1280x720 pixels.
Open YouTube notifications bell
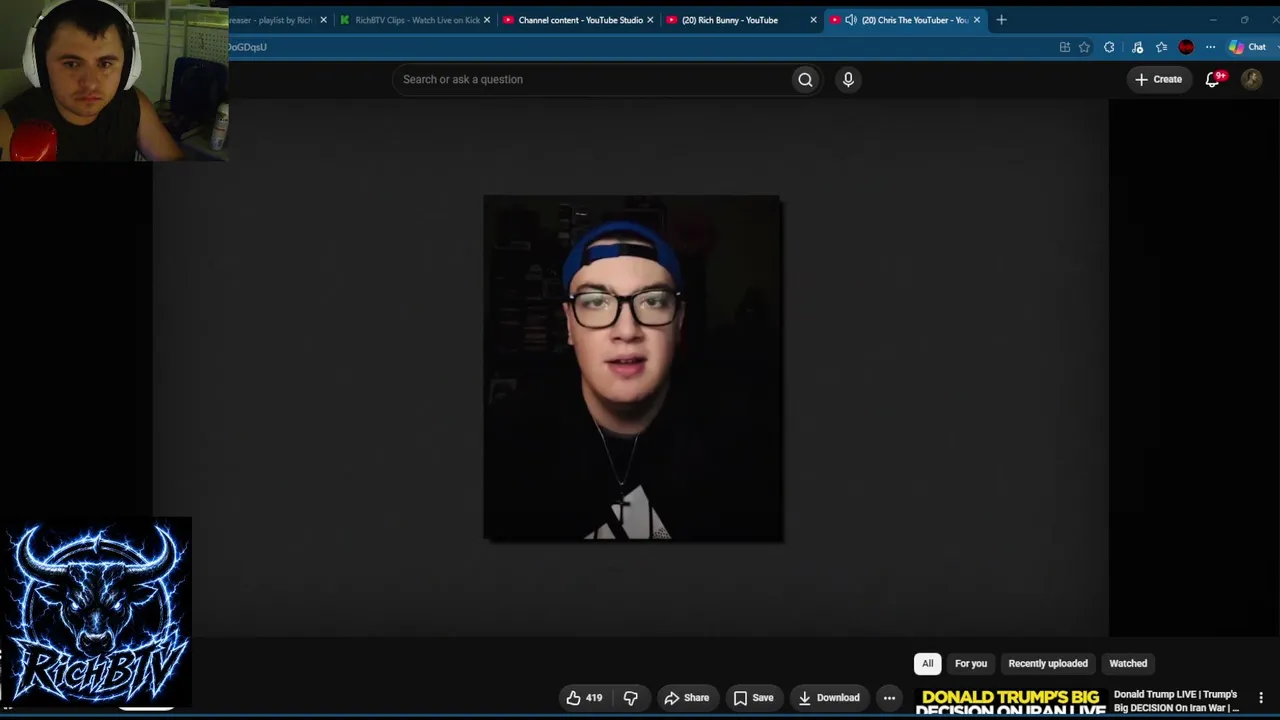[x=1213, y=79]
